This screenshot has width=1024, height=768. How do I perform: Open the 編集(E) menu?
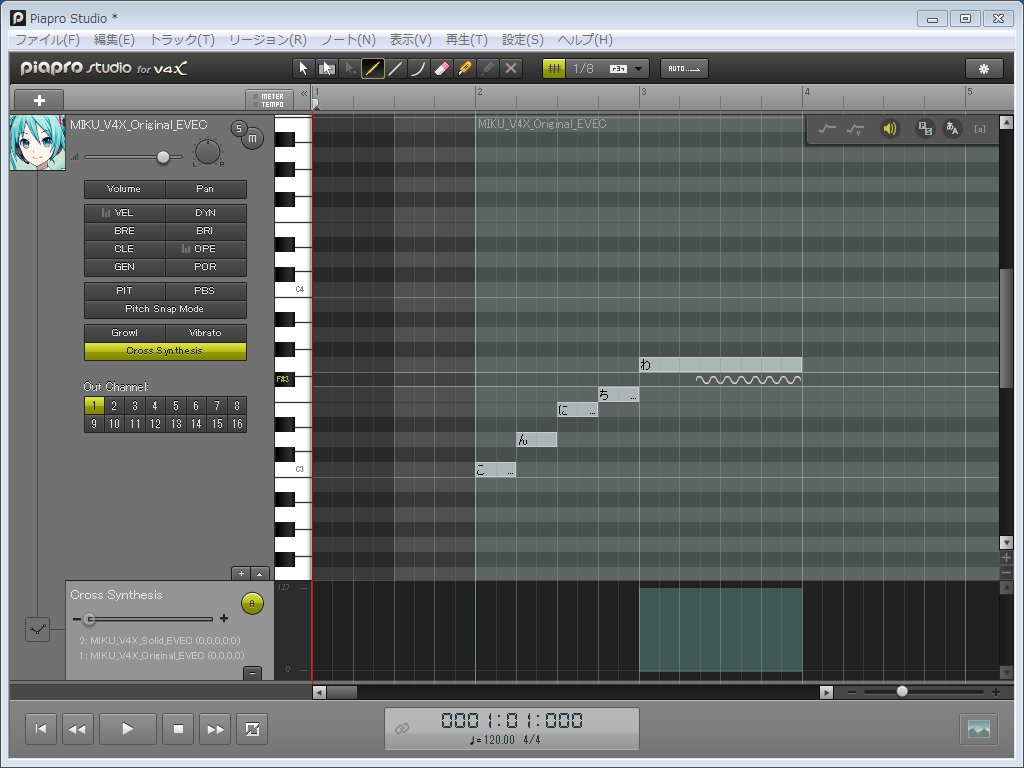tap(114, 40)
